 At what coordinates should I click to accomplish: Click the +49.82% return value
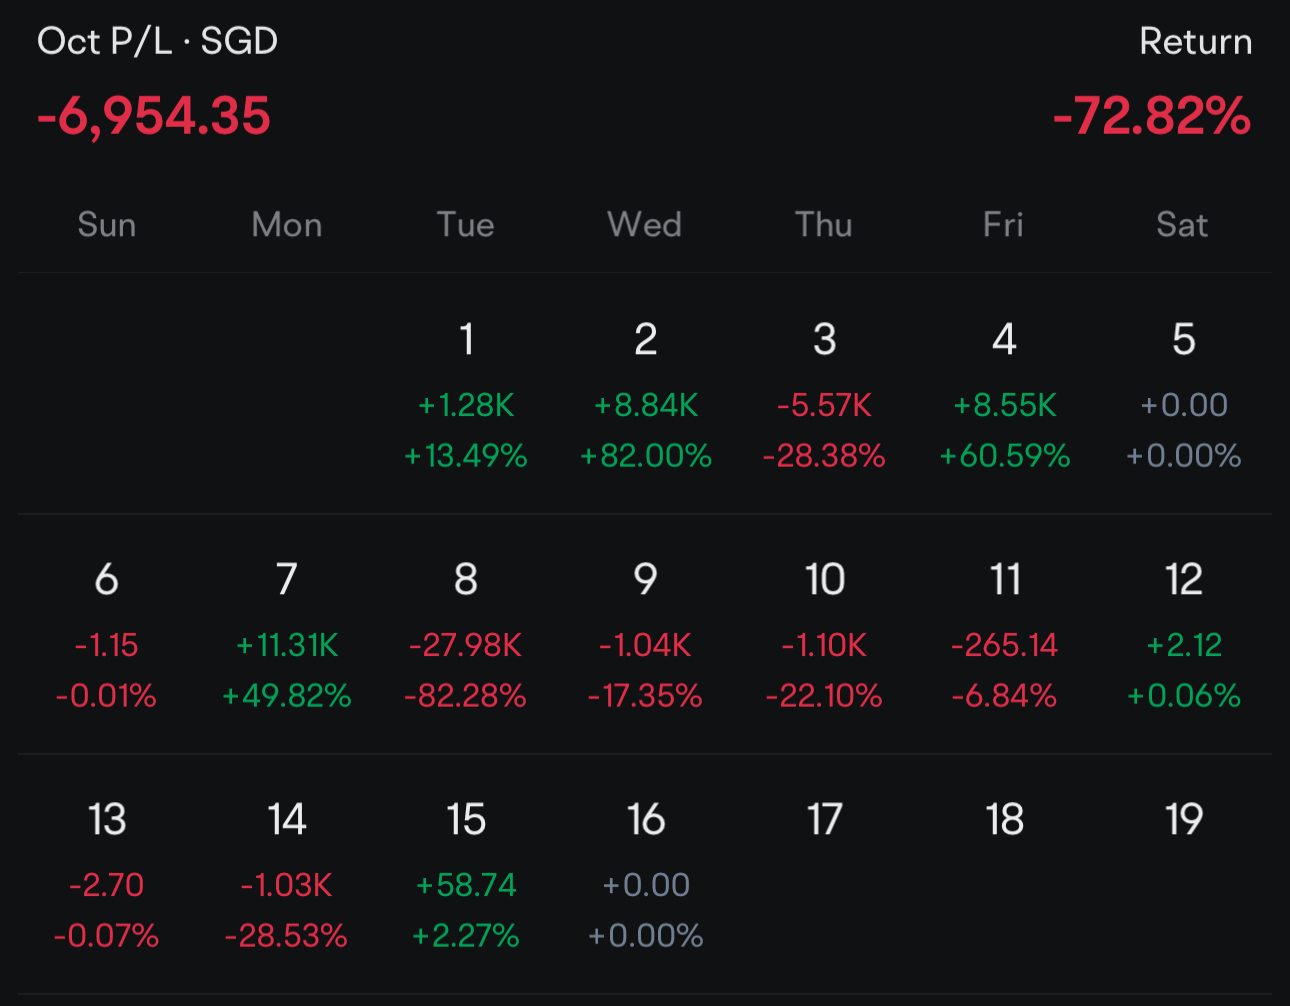pos(287,696)
